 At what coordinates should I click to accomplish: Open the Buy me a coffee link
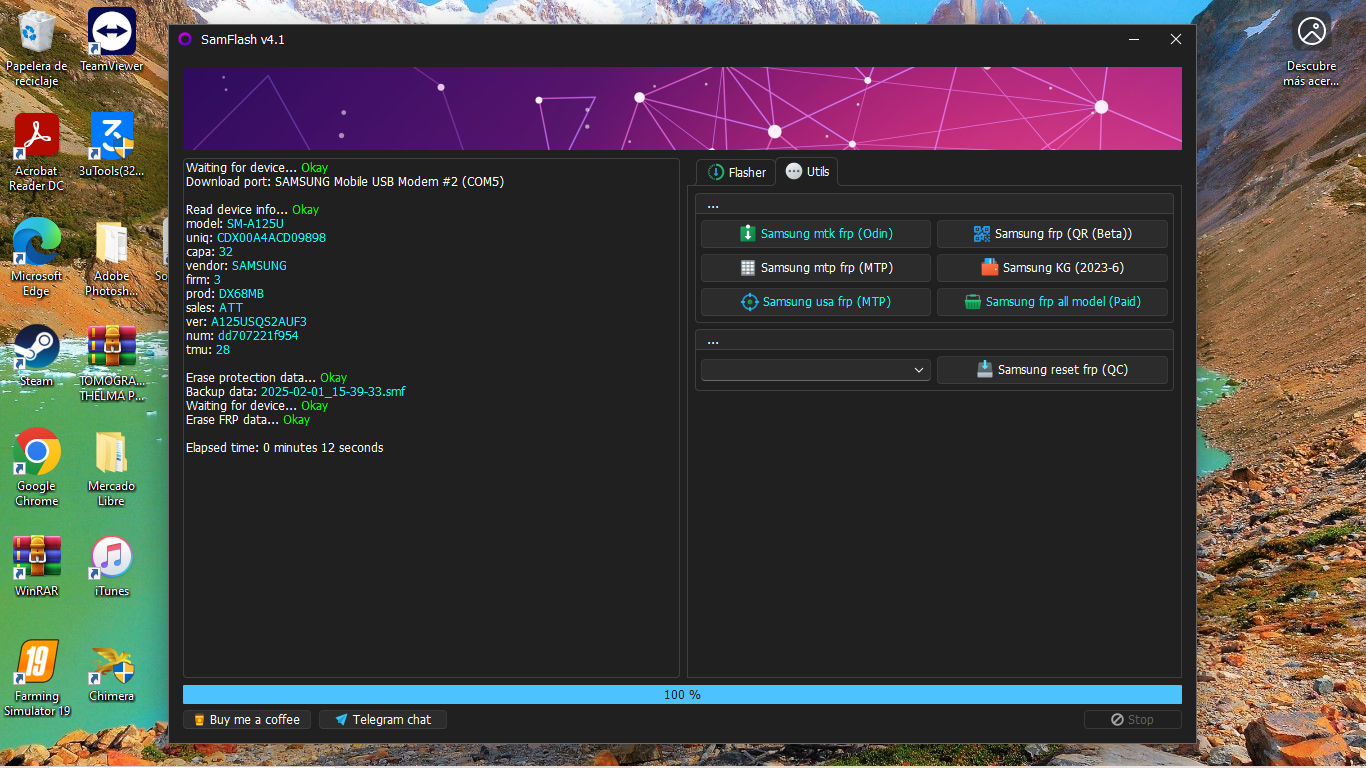point(247,720)
